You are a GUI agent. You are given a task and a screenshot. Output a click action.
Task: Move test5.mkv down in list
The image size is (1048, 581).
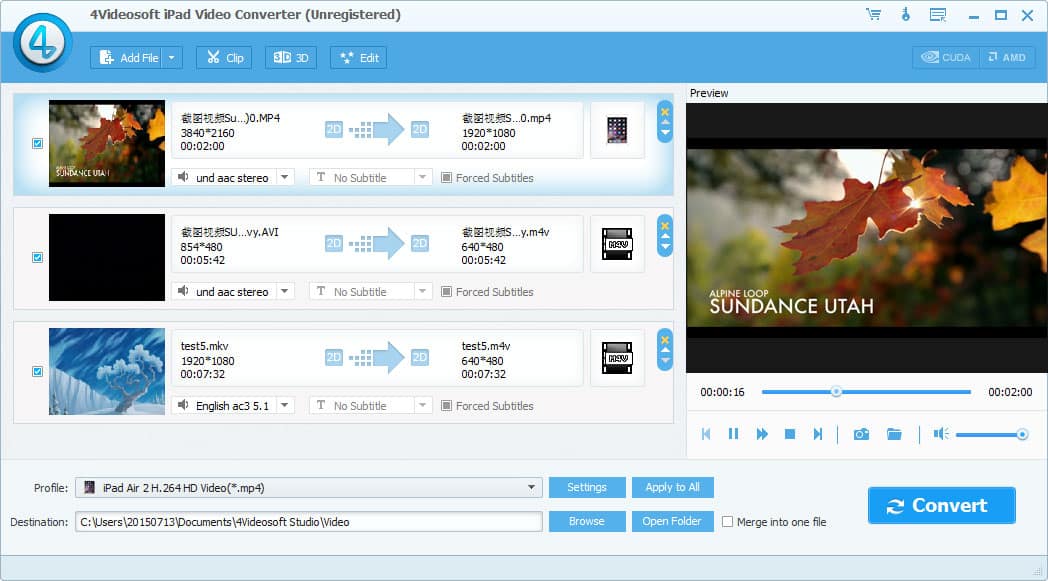[x=665, y=362]
